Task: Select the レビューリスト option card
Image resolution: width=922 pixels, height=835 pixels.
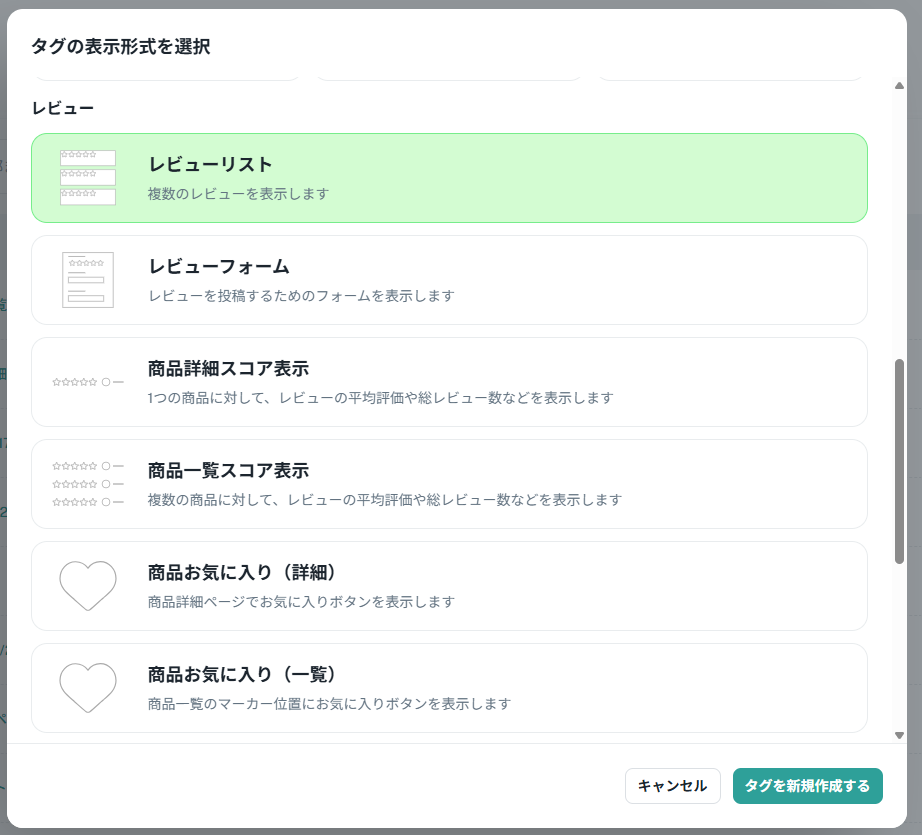Action: (449, 178)
